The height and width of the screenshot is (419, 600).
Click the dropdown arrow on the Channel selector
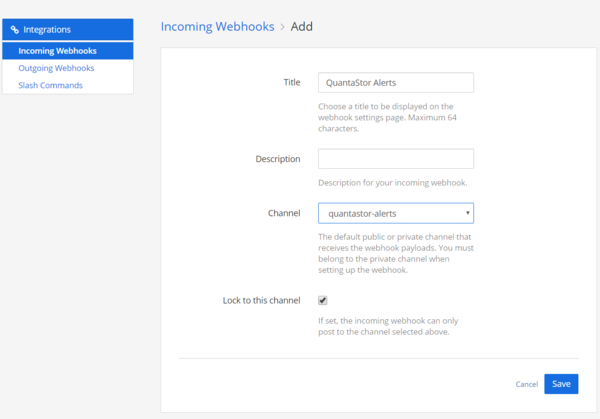coord(467,213)
